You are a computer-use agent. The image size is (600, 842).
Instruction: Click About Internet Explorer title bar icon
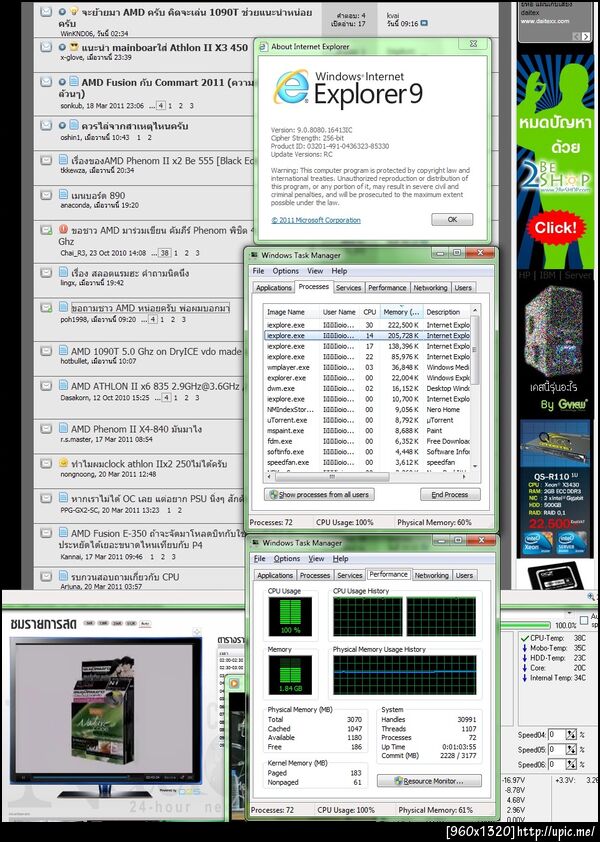pyautogui.click(x=264, y=47)
